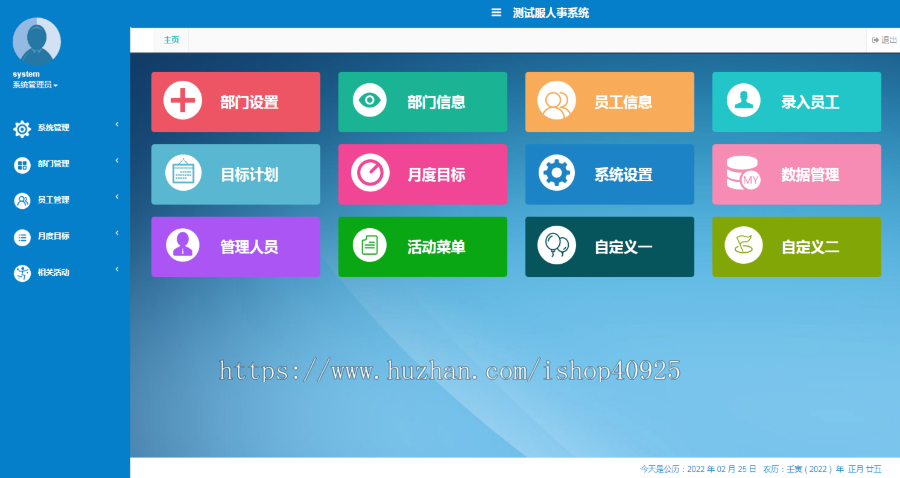The height and width of the screenshot is (478, 900).
Task: Click the 活动菜单 document icon tile
Action: click(x=422, y=246)
